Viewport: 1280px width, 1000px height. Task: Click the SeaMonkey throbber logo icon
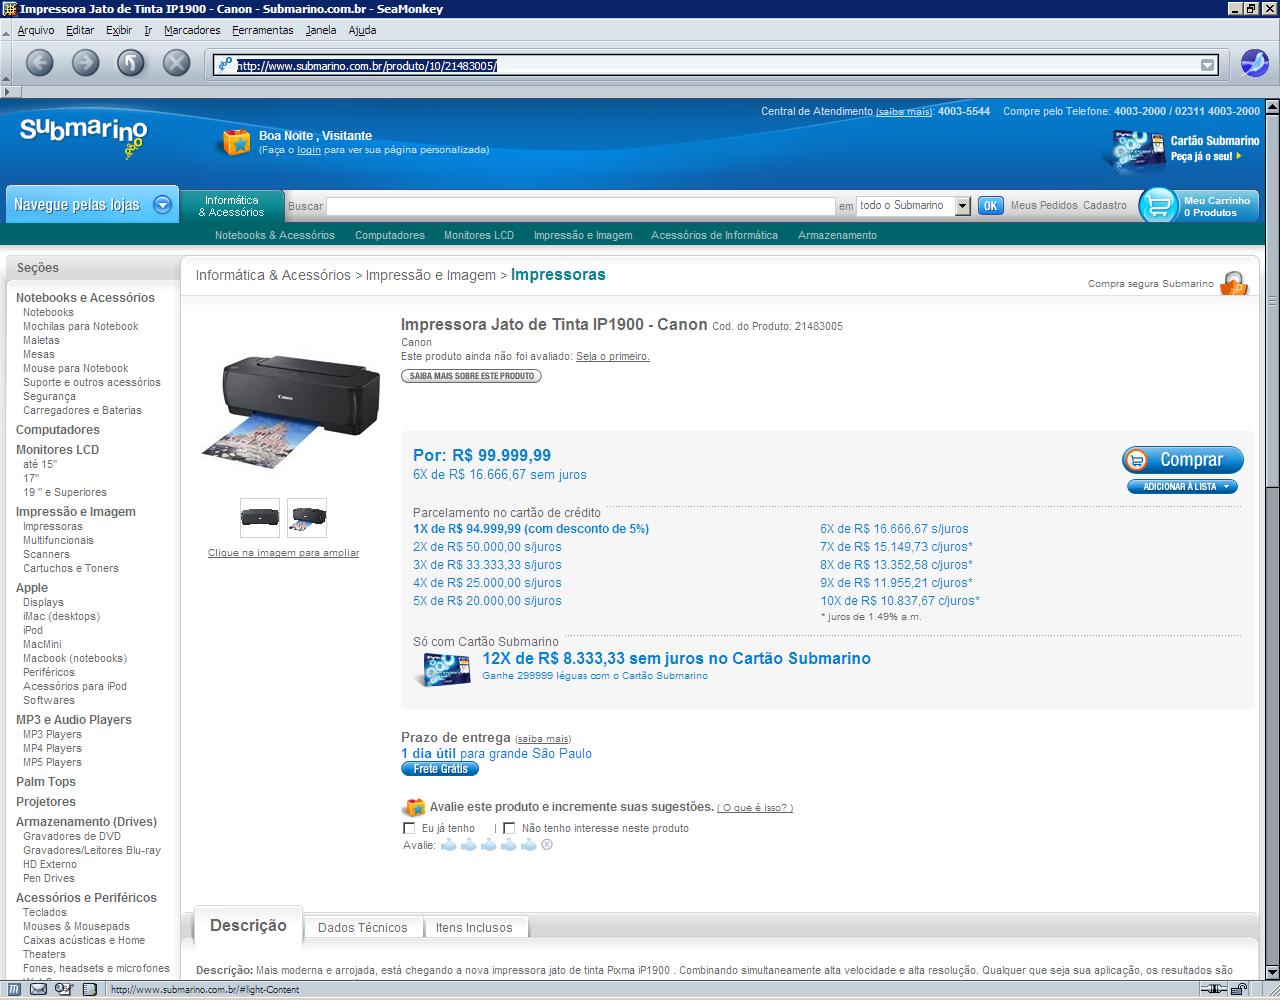(1254, 63)
